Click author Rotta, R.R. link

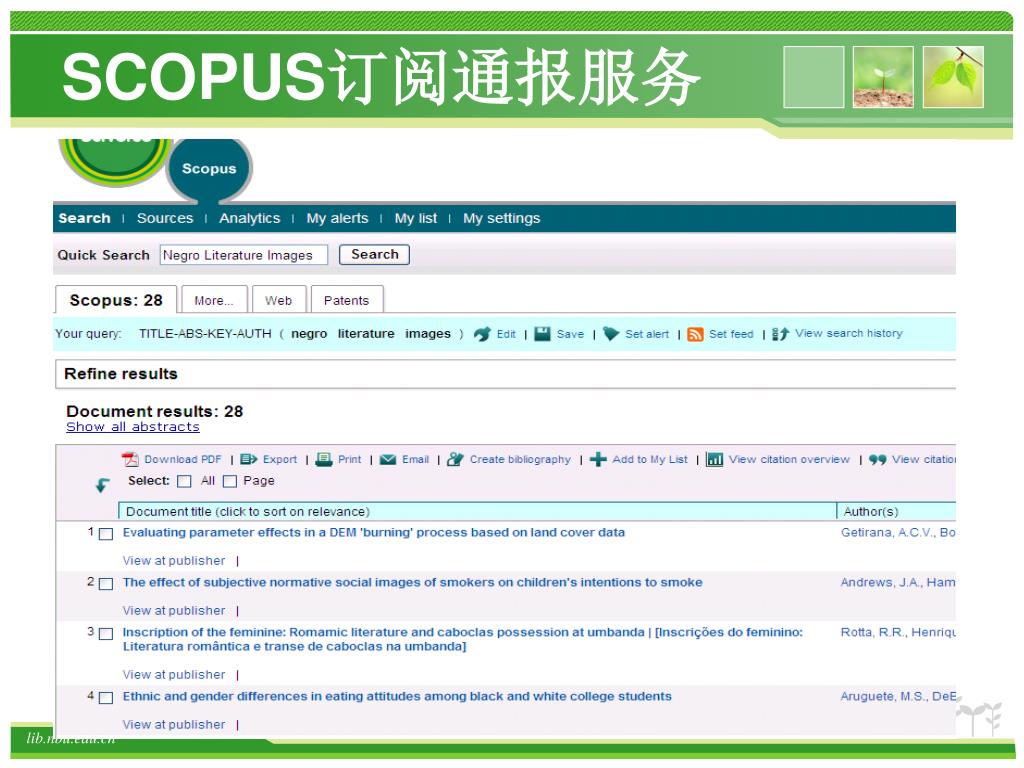point(873,632)
